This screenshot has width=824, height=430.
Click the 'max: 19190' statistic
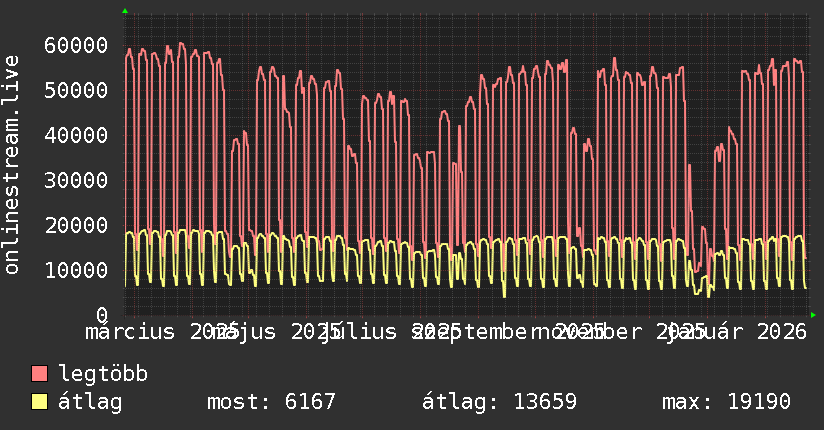[x=726, y=402]
